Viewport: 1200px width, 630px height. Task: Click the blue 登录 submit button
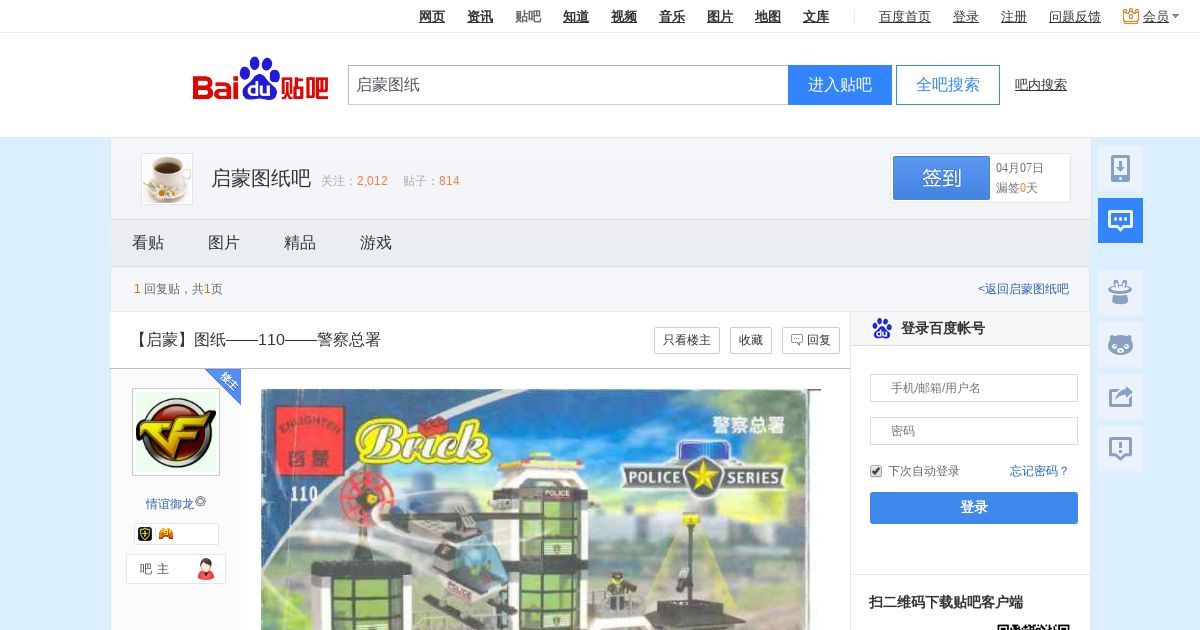(x=974, y=508)
